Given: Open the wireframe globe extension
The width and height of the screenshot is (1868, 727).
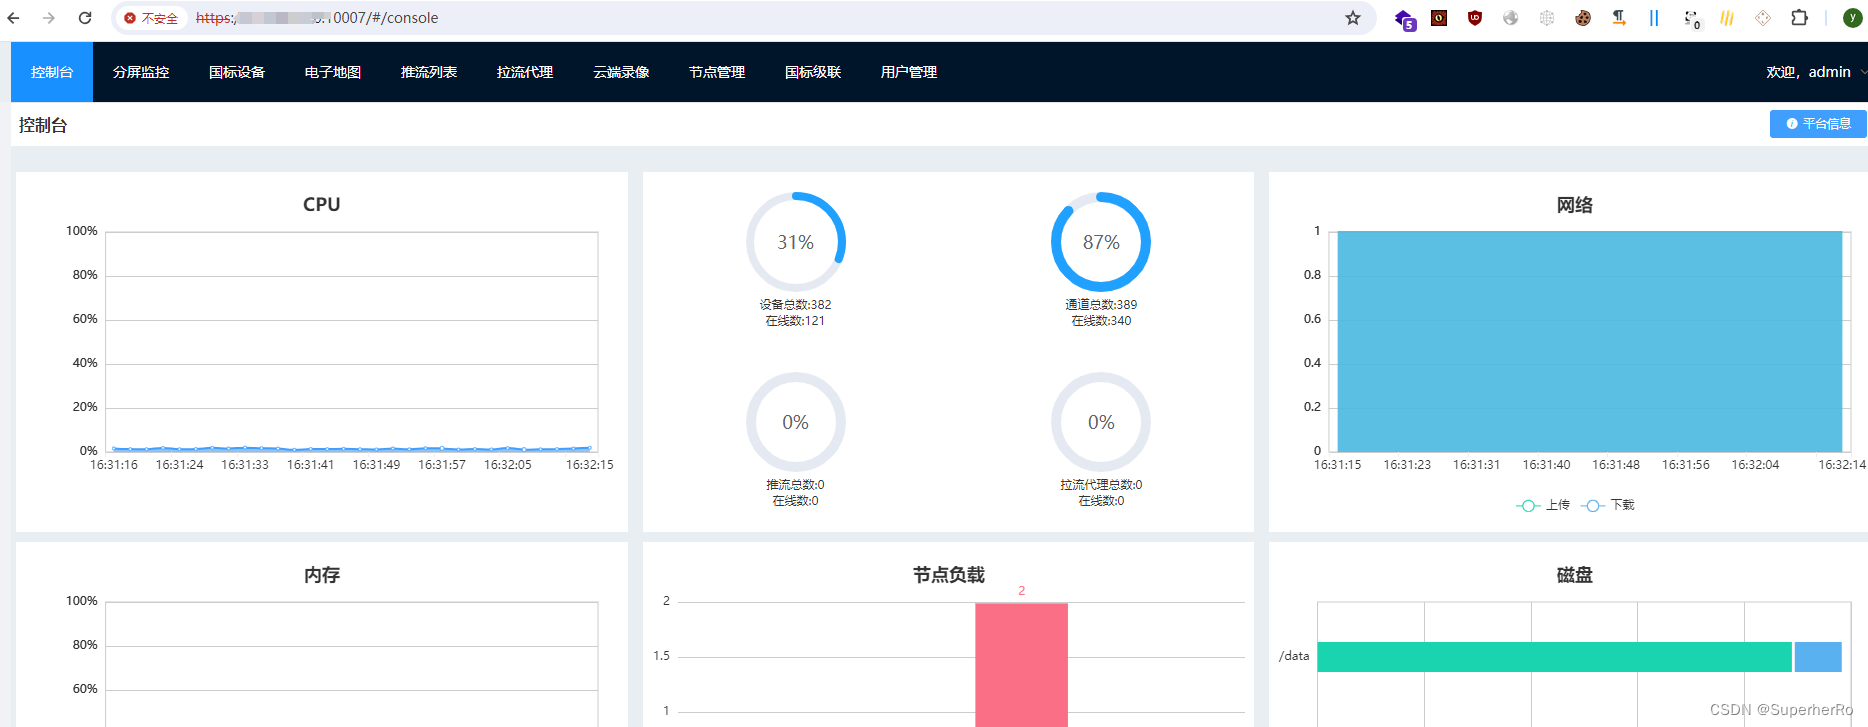Looking at the screenshot, I should 1547,18.
